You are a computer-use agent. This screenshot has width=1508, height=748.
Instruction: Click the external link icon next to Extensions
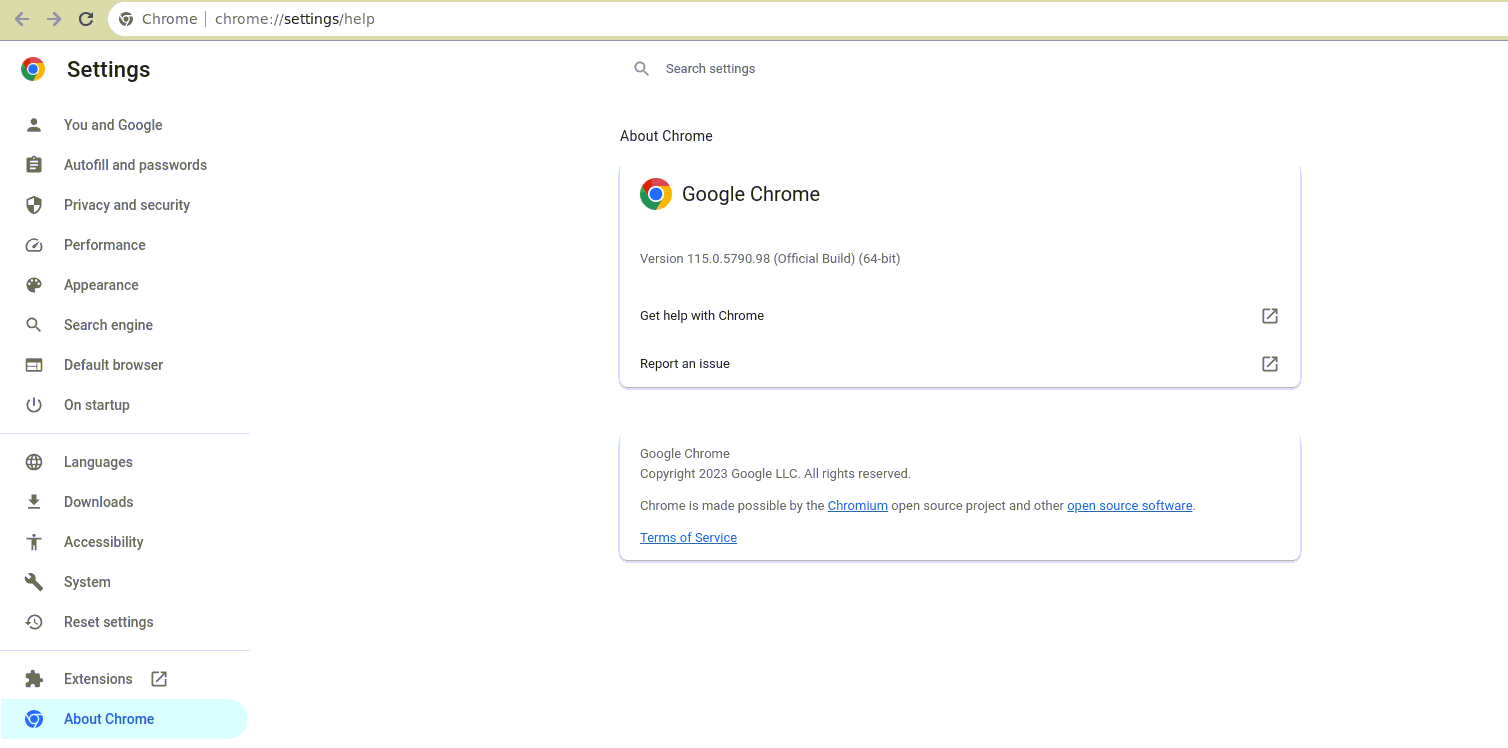click(159, 679)
